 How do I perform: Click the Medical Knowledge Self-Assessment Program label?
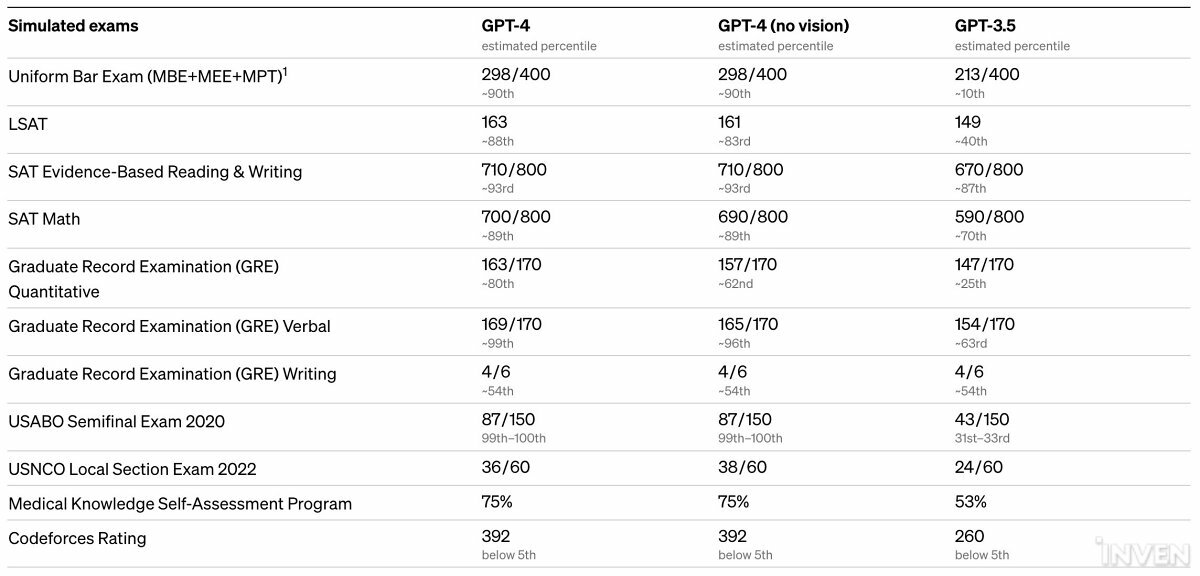[x=180, y=504]
